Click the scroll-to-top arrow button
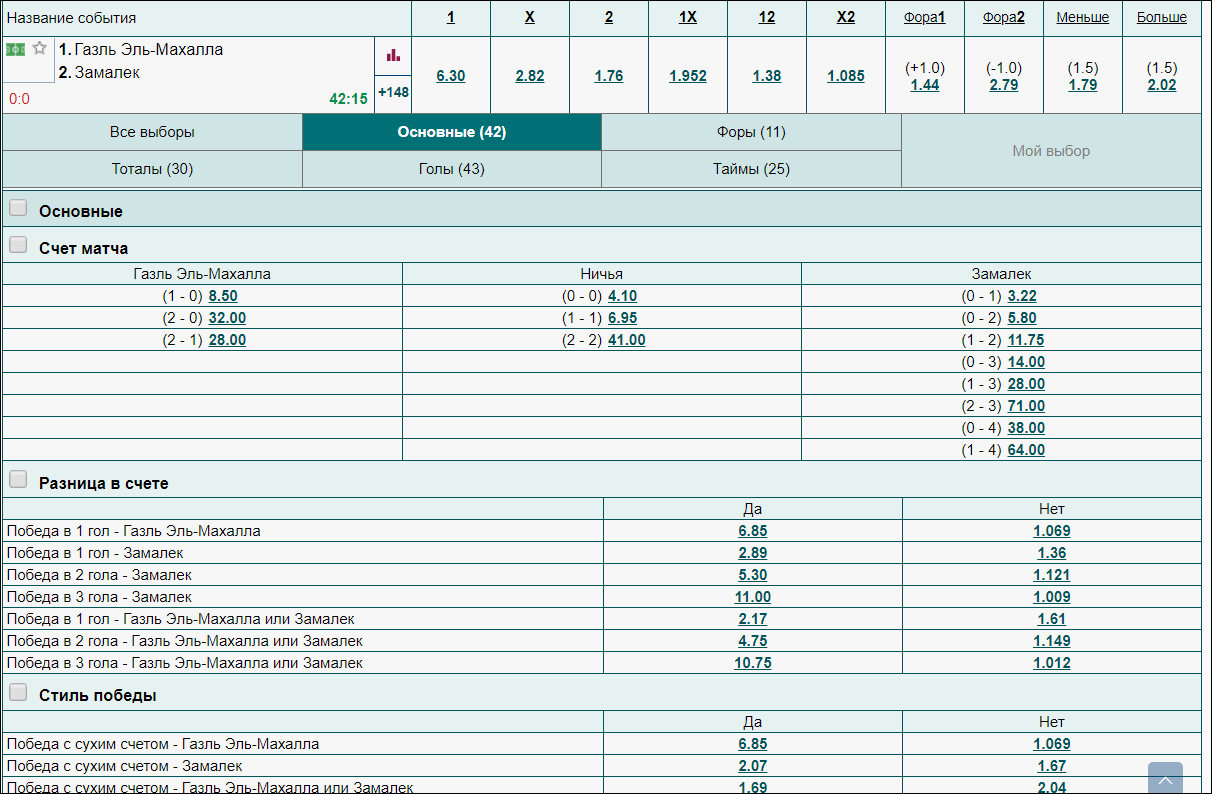Viewport: 1212px width, 794px height. (x=1165, y=779)
